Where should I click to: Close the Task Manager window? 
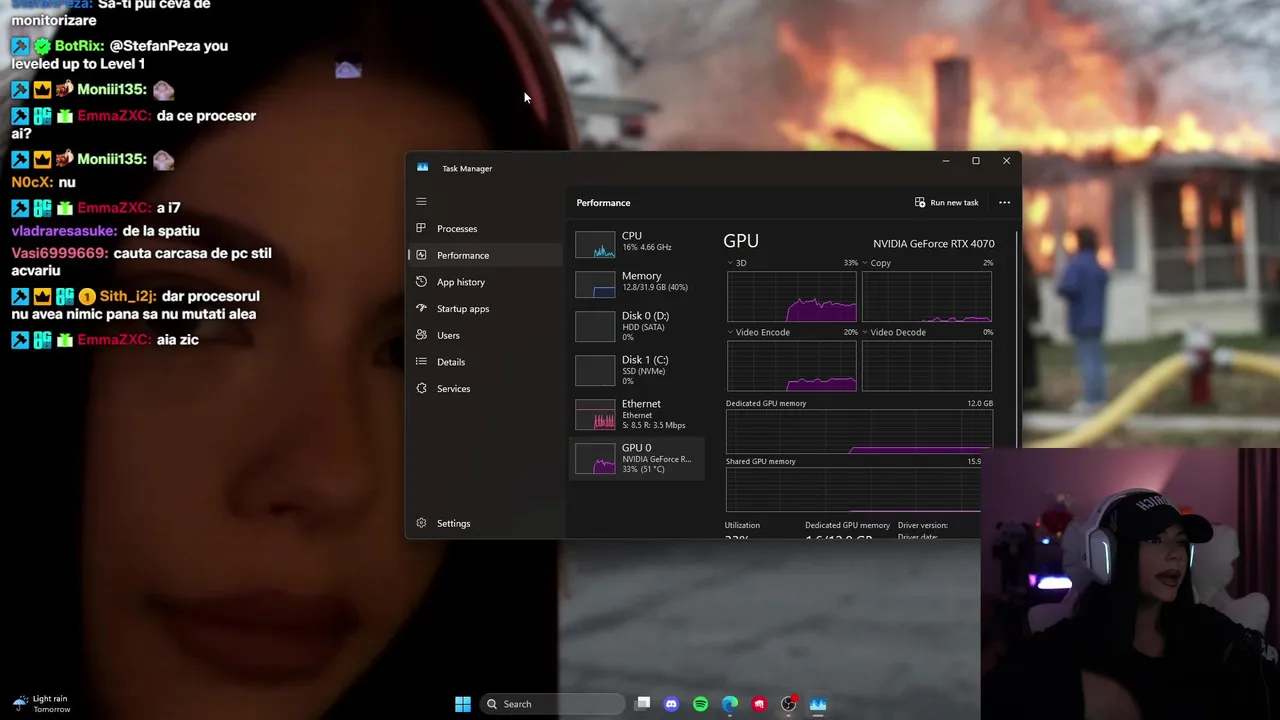click(x=1007, y=161)
